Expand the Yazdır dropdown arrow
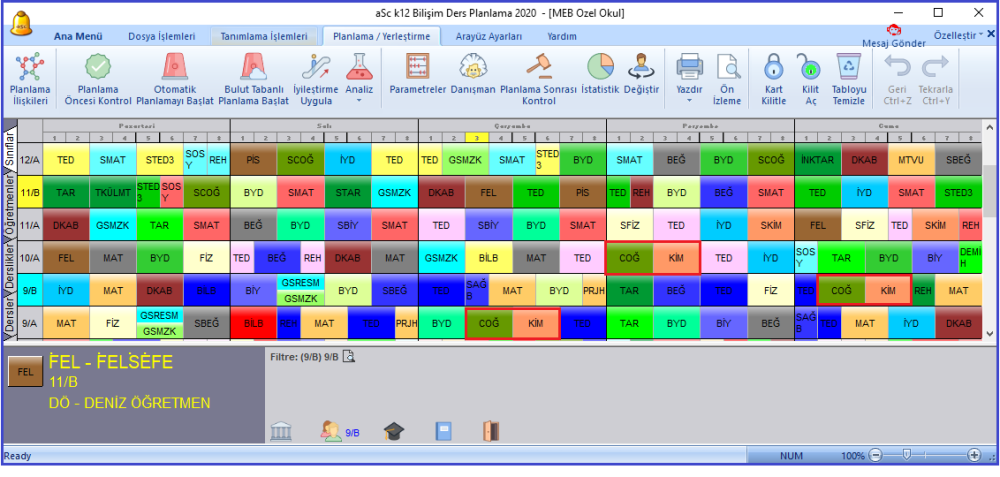The height and width of the screenshot is (477, 1000). click(x=689, y=100)
